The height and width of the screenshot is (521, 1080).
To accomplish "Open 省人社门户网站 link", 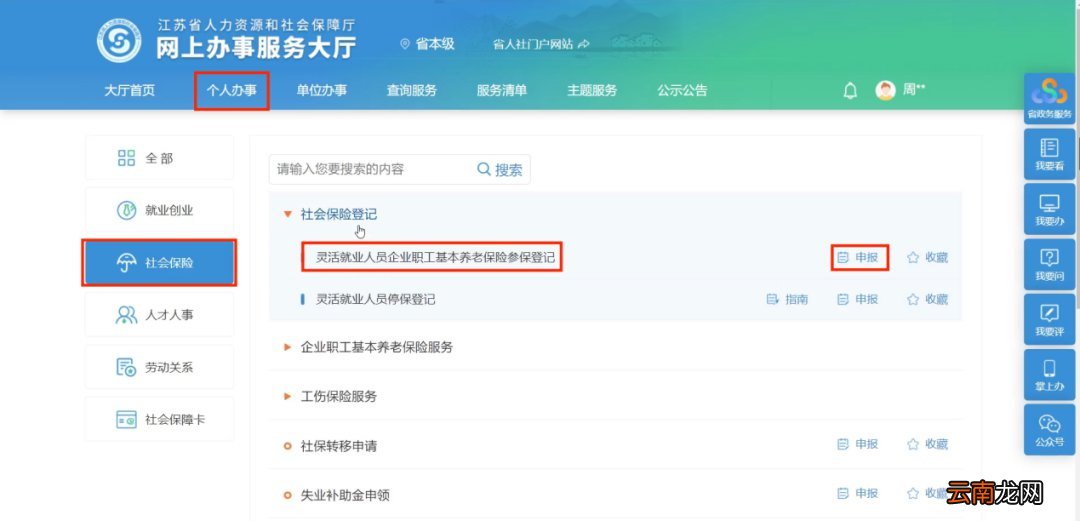I will pos(541,44).
